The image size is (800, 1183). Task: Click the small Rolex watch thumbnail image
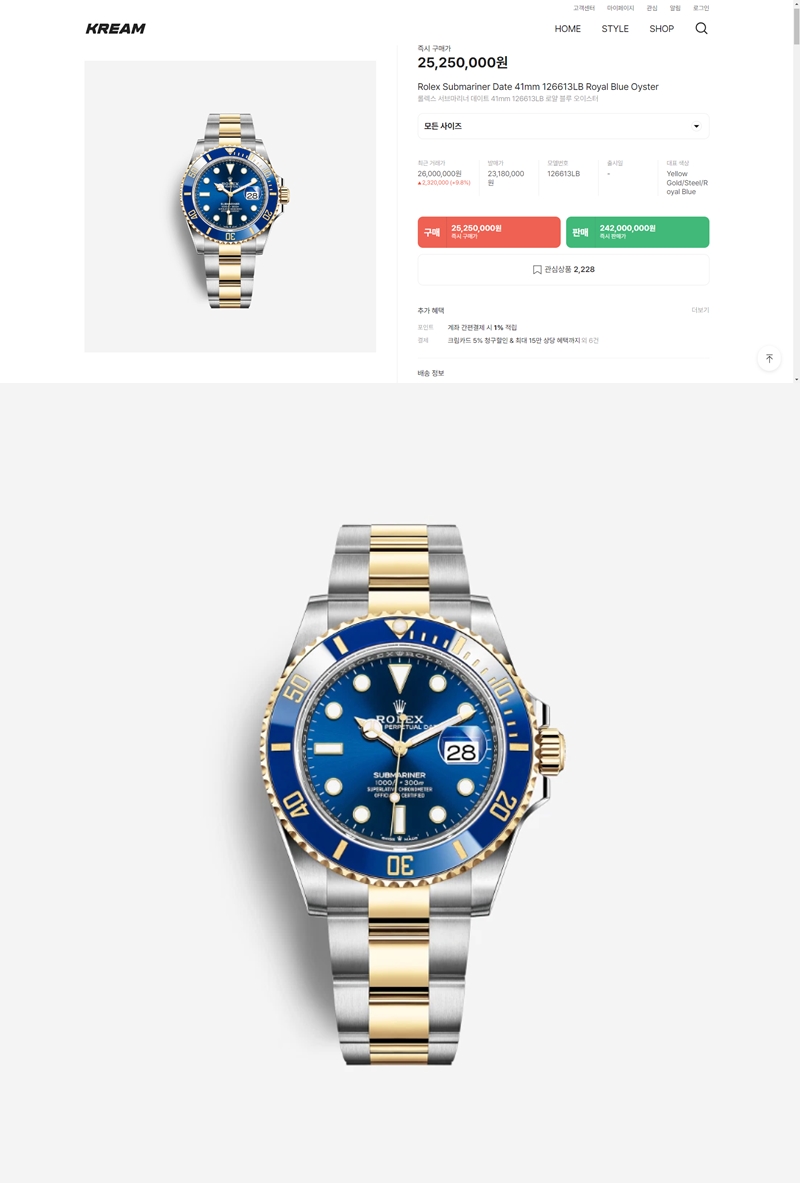click(x=230, y=207)
